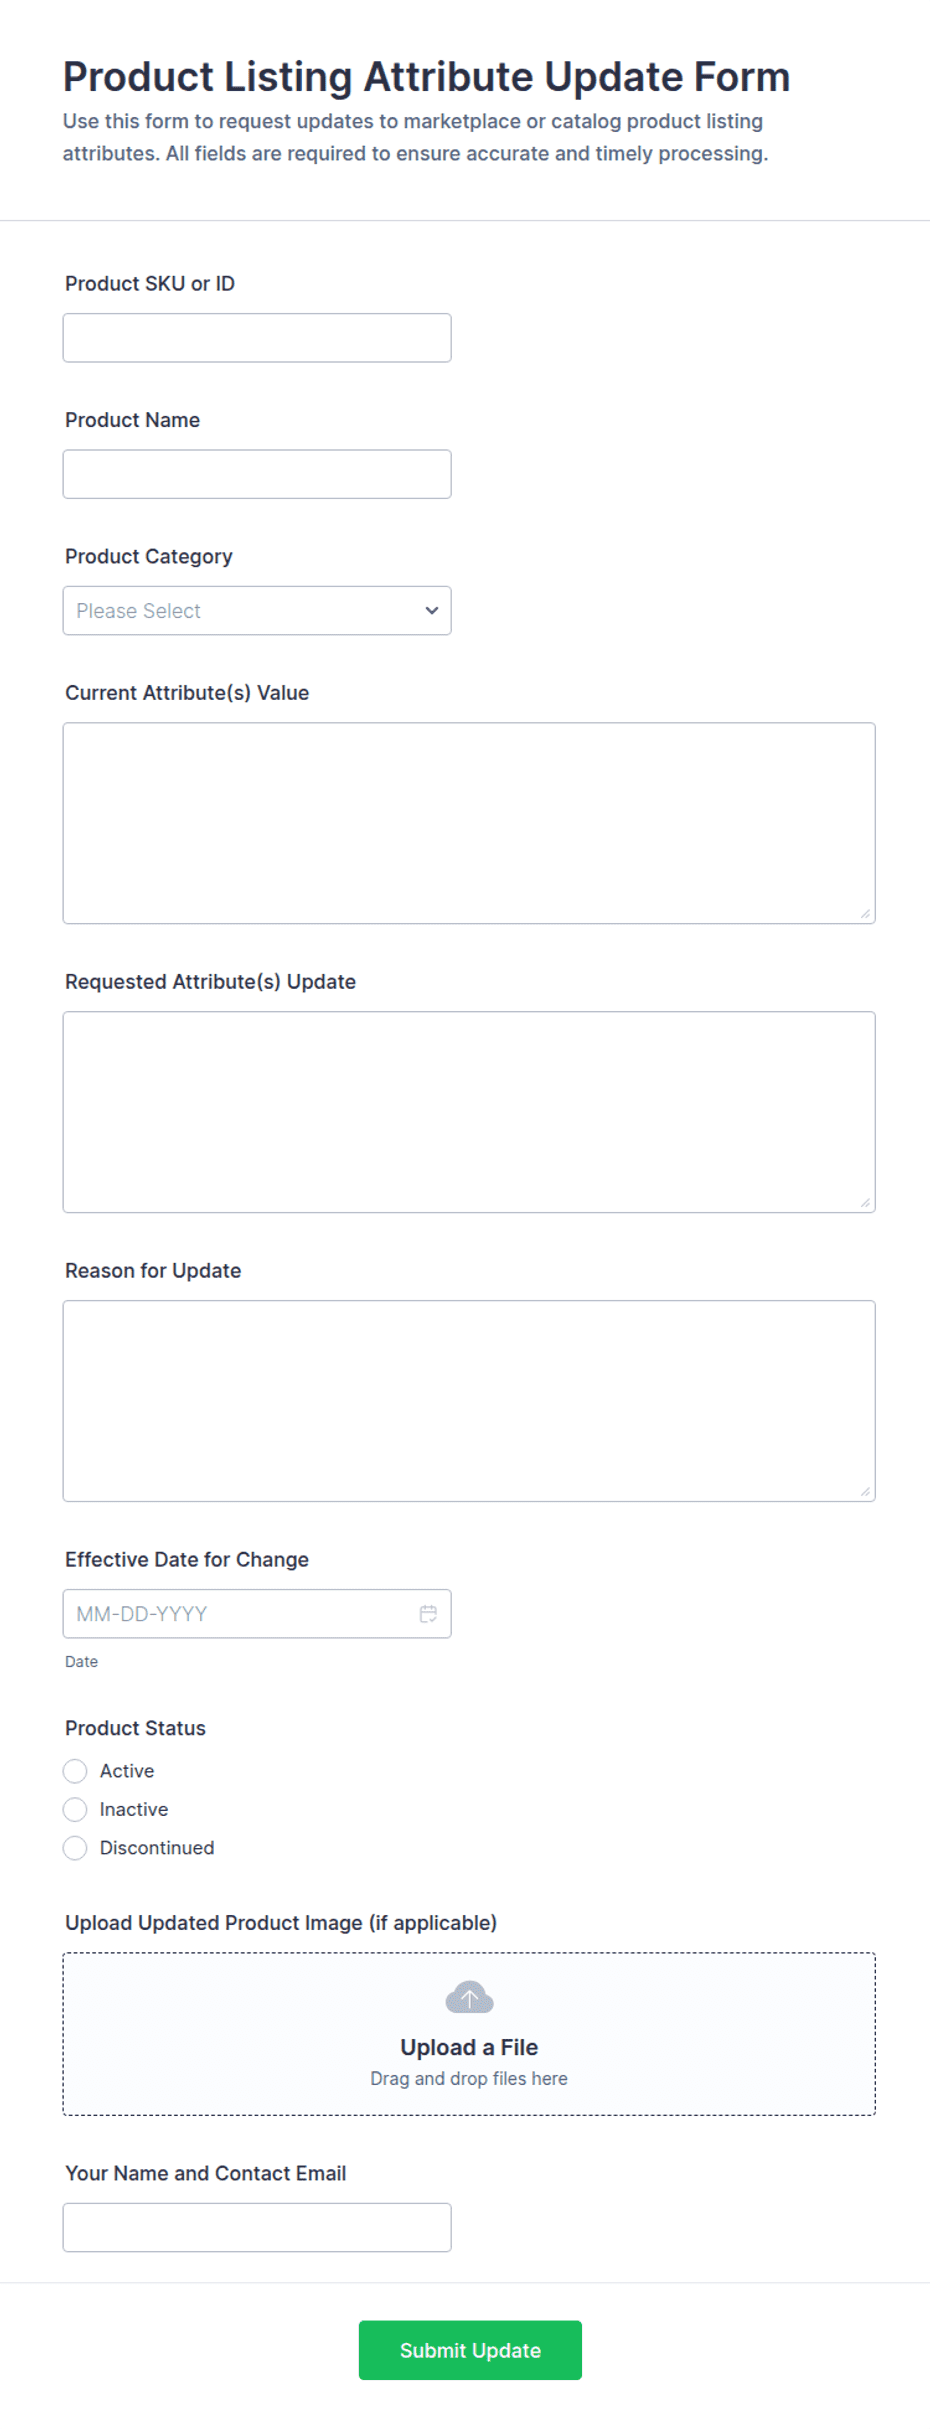The width and height of the screenshot is (930, 2429).
Task: Click the Current Attribute(s) Value textarea
Action: coord(469,823)
